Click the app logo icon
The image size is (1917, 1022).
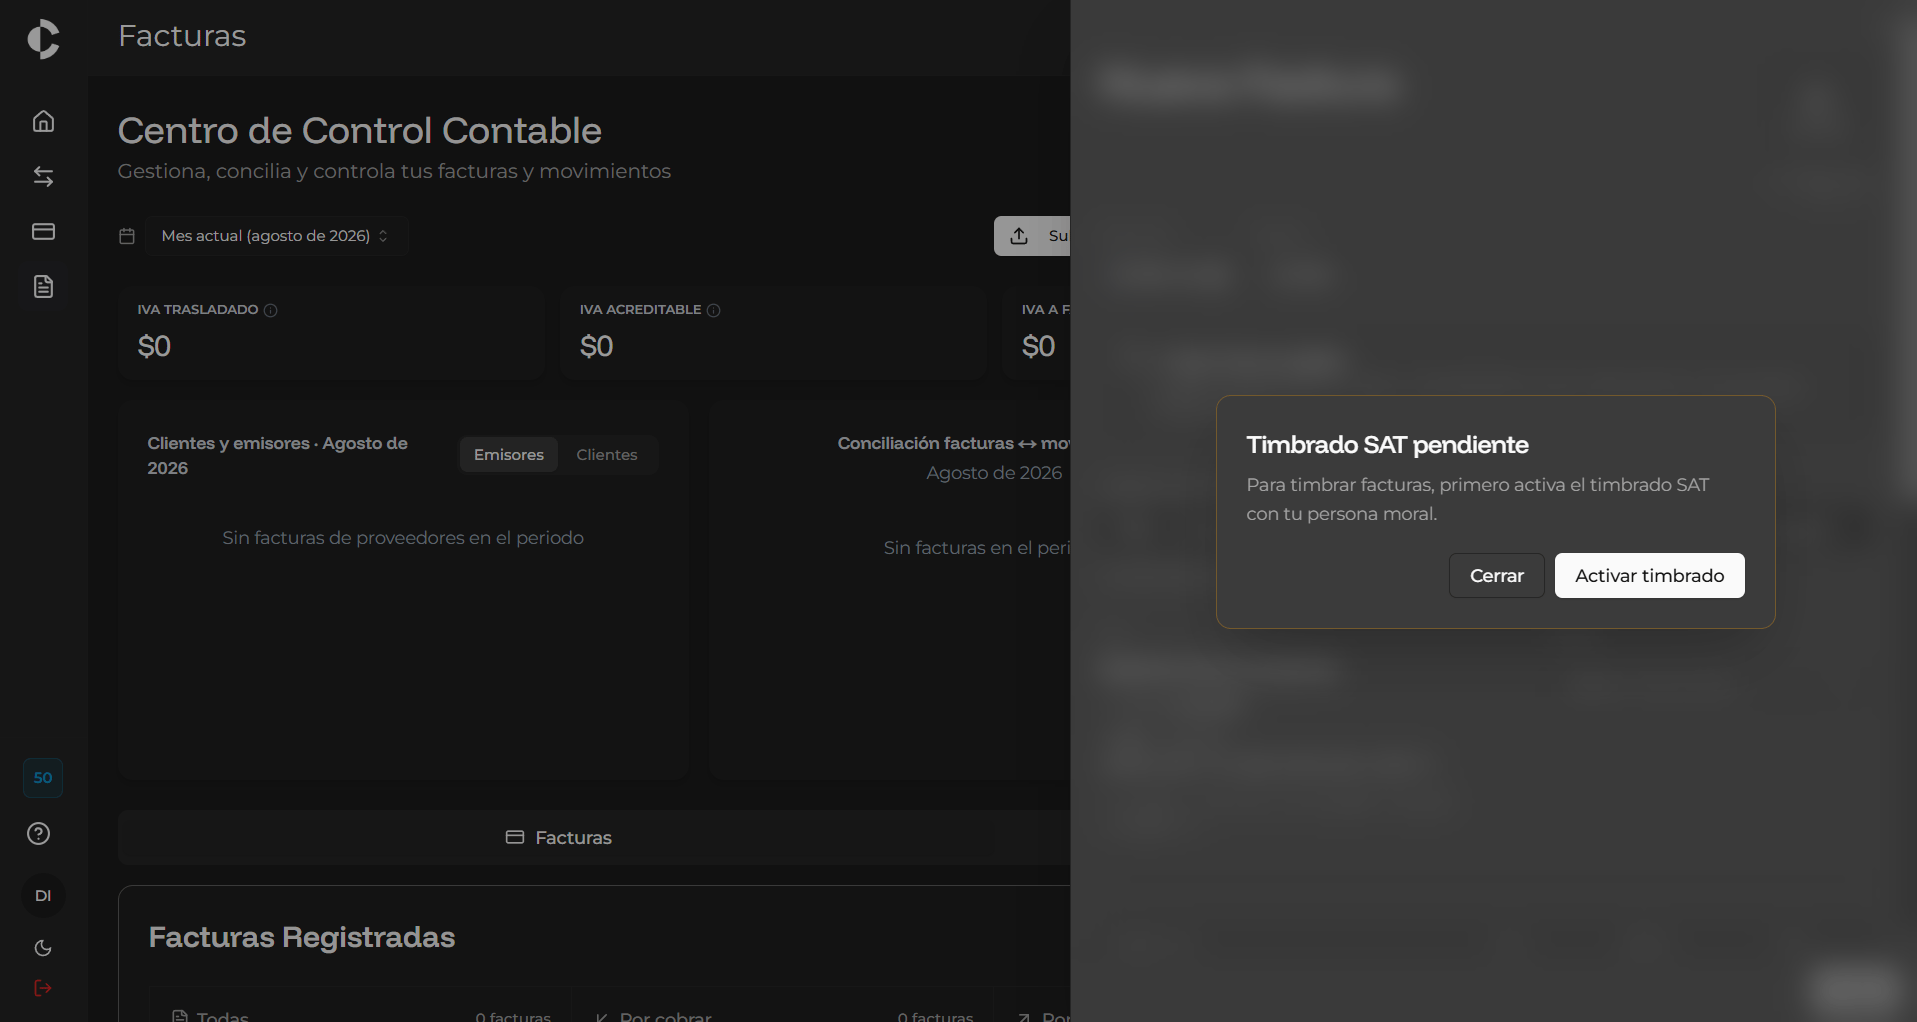43,39
